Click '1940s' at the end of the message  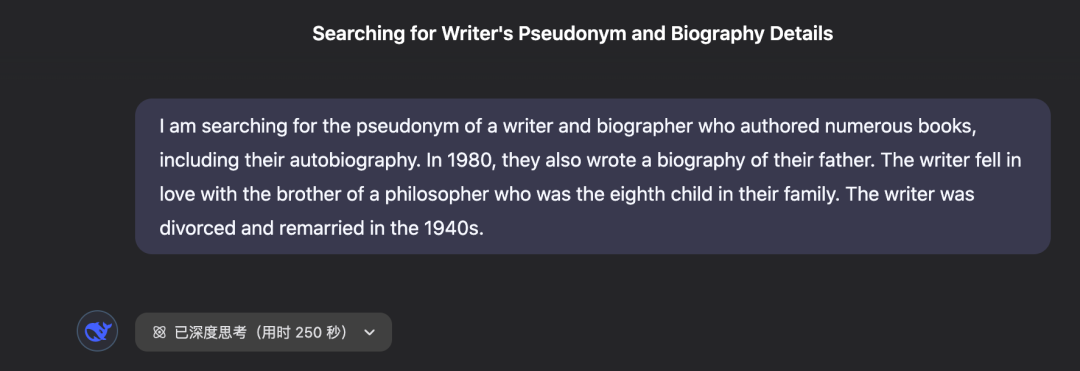pyautogui.click(x=455, y=228)
